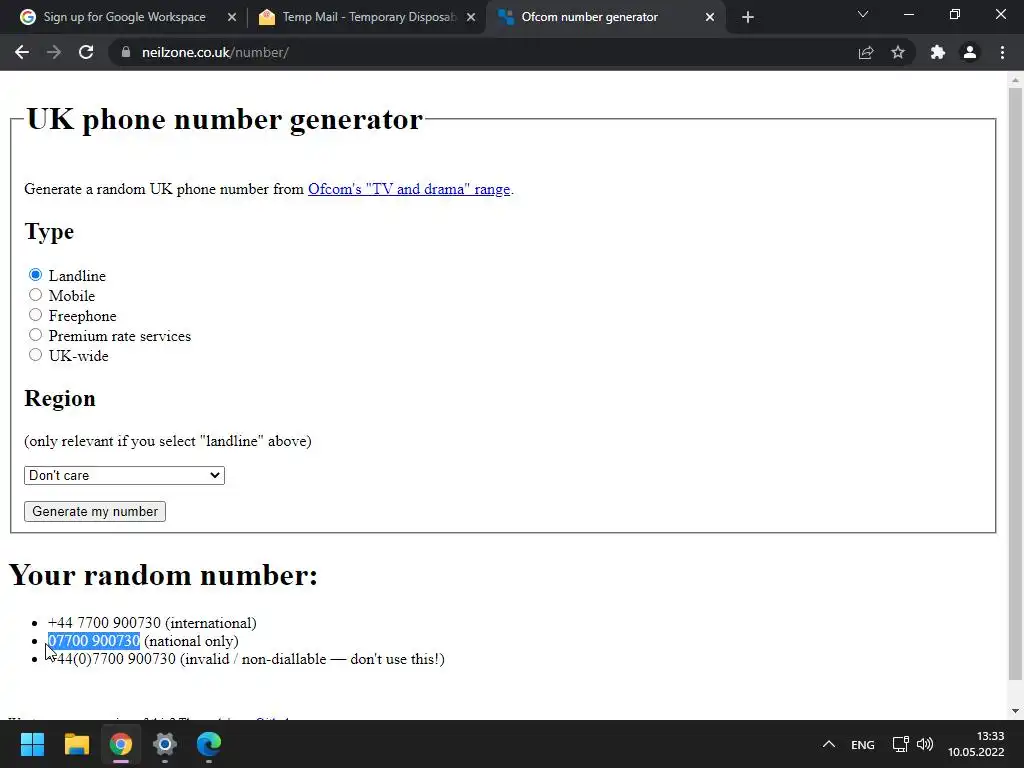Open the Windows Start menu

(x=32, y=744)
